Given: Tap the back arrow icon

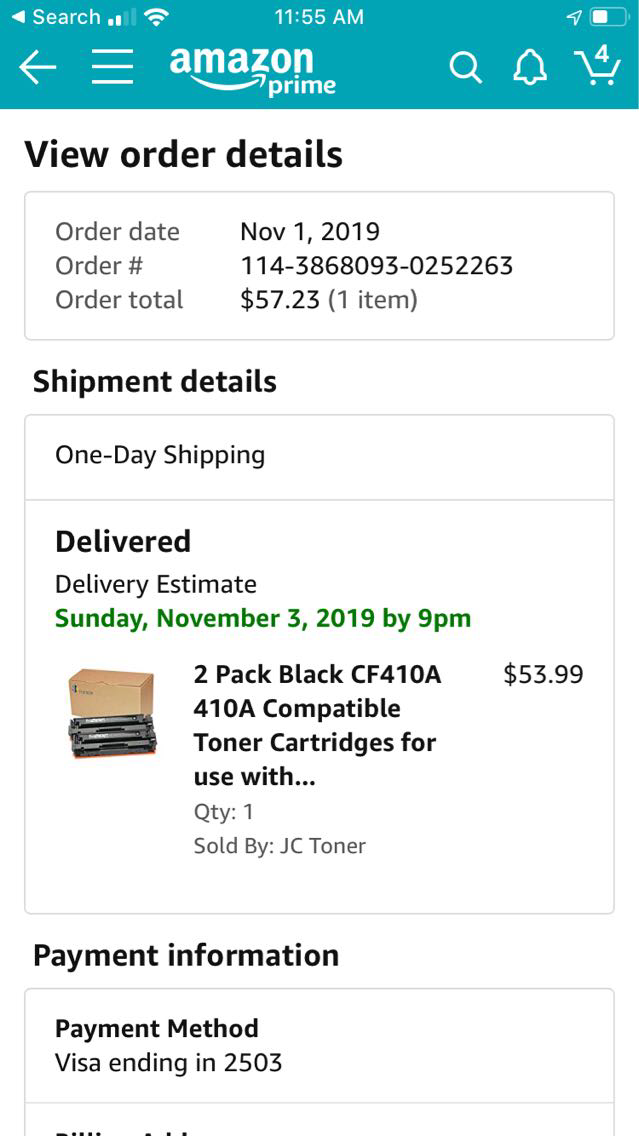Looking at the screenshot, I should click(38, 68).
